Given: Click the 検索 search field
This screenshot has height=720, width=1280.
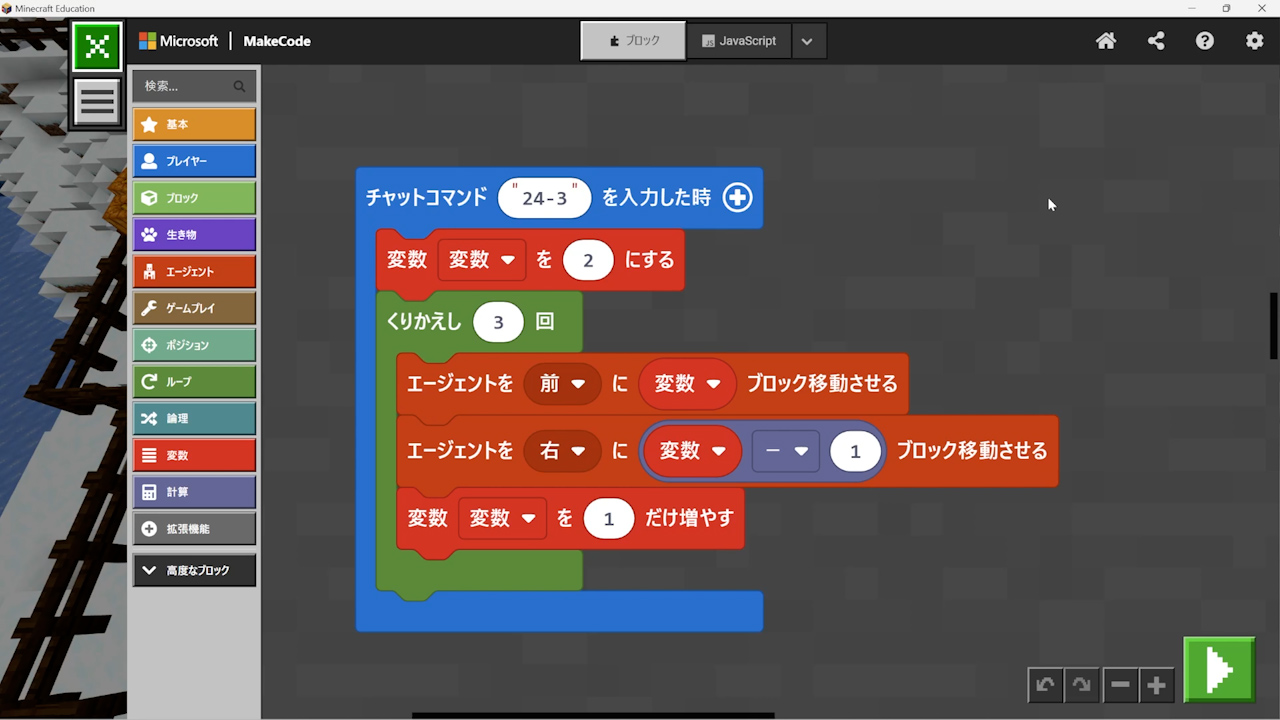Looking at the screenshot, I should pos(185,86).
